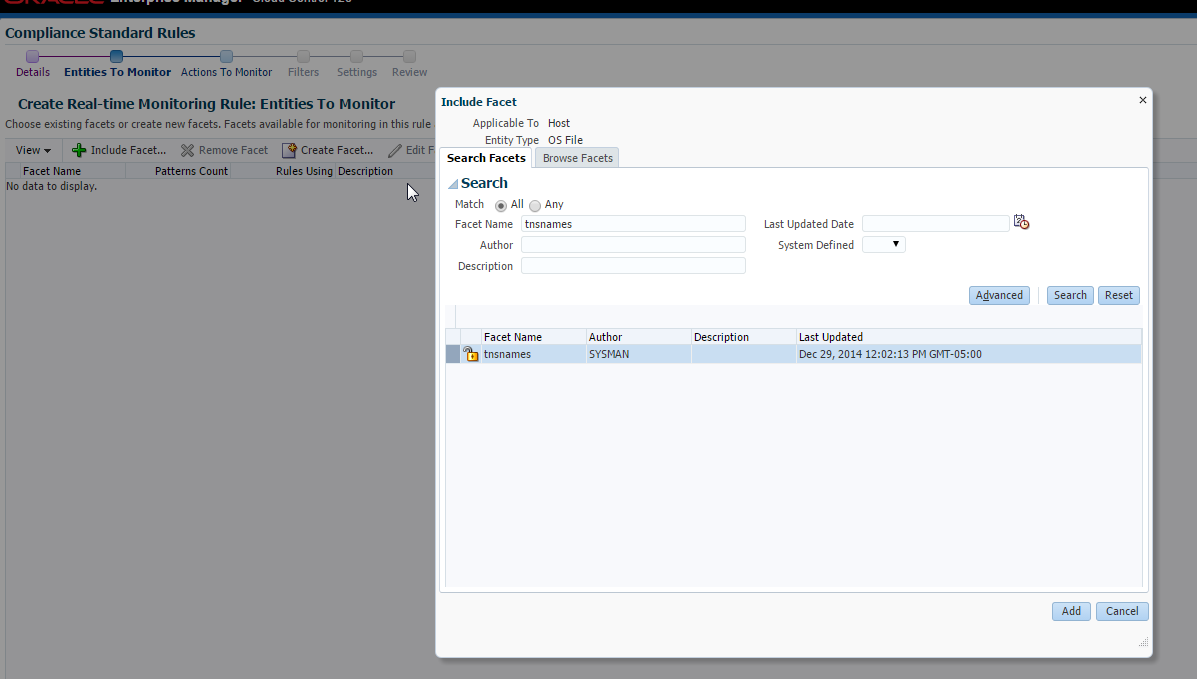
Task: Click the Search button
Action: tap(1070, 296)
